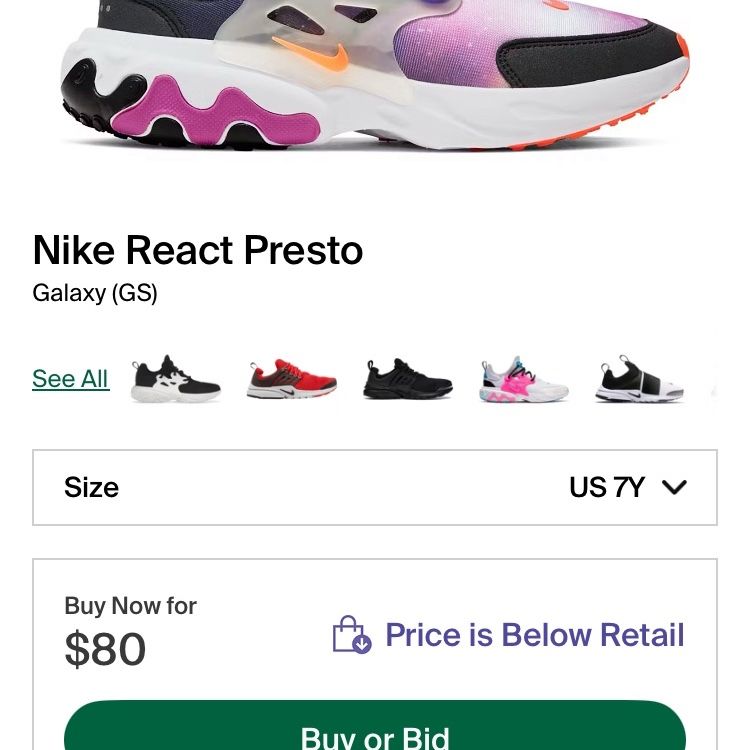Open the See All variants link
The image size is (750, 750).
[x=71, y=379]
